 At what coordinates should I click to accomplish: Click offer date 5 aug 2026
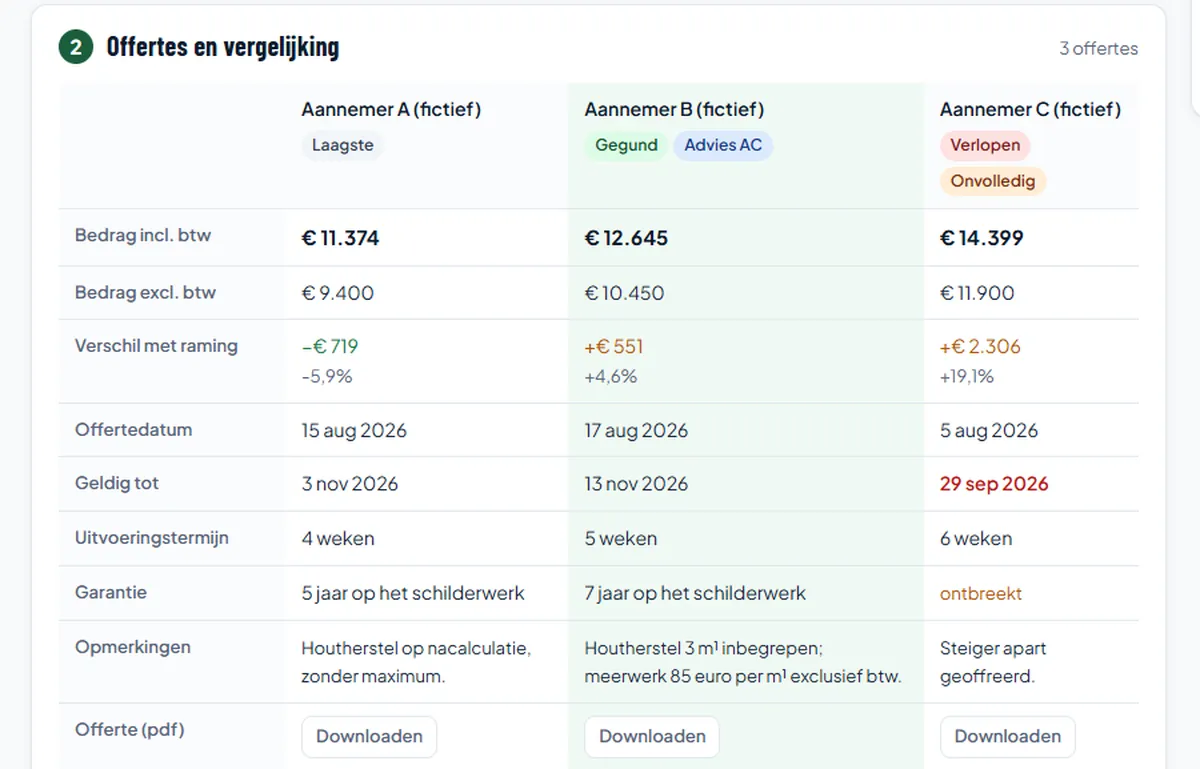click(989, 431)
